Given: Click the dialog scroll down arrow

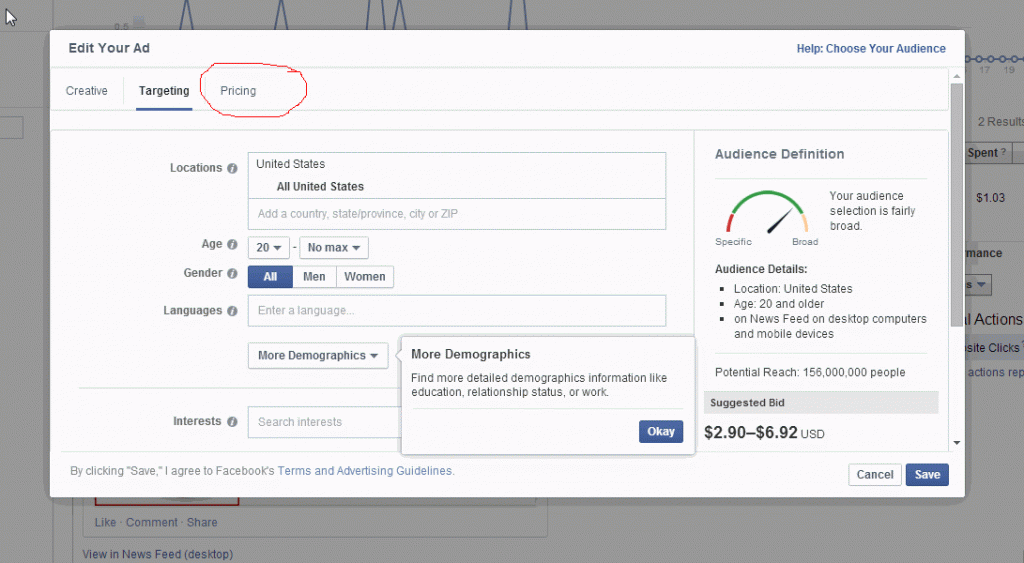Looking at the screenshot, I should pyautogui.click(x=957, y=443).
